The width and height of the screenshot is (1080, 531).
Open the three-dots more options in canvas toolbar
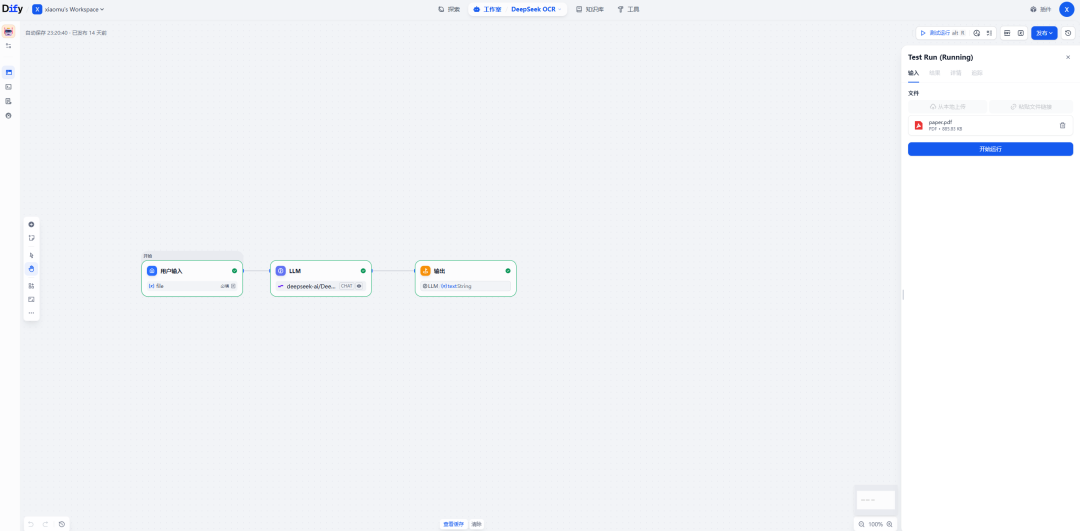tap(31, 313)
